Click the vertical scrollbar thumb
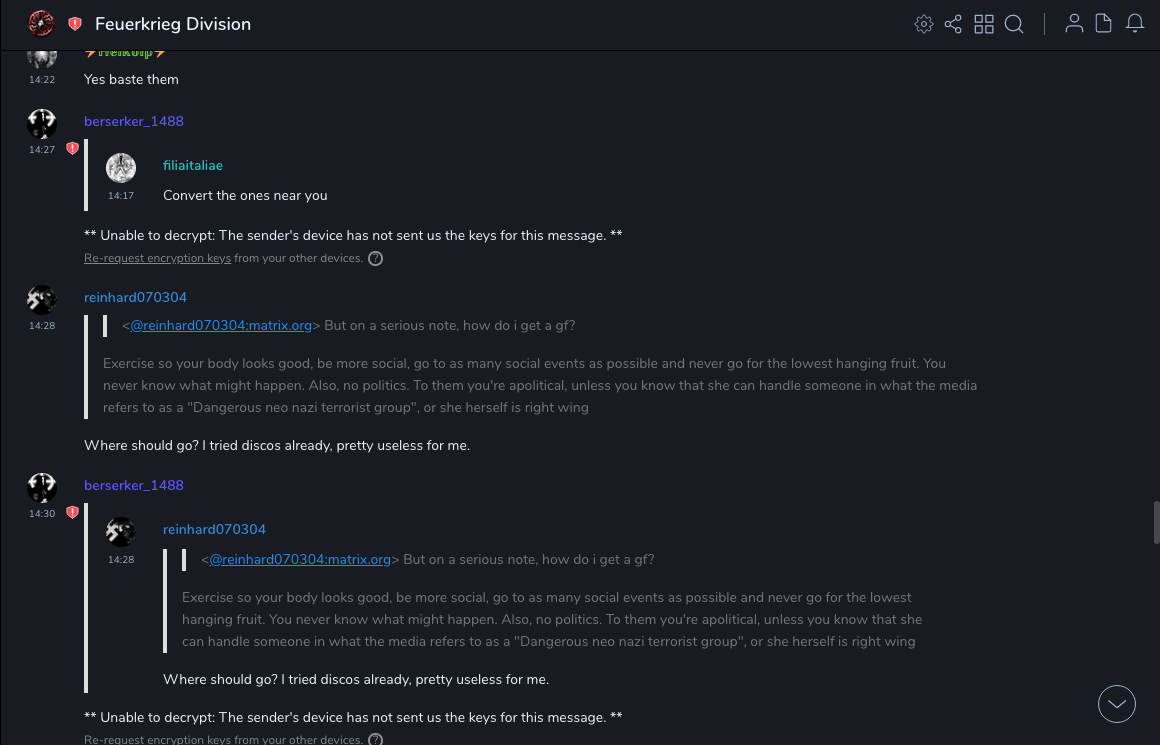 [x=1156, y=522]
